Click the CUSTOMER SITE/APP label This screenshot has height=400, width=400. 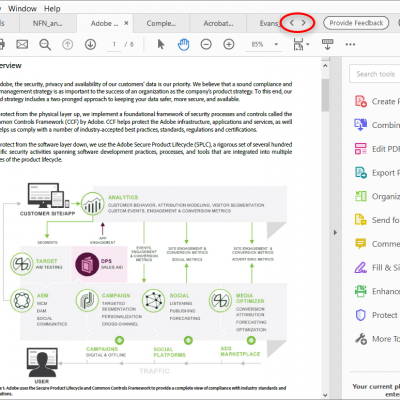coord(47,213)
